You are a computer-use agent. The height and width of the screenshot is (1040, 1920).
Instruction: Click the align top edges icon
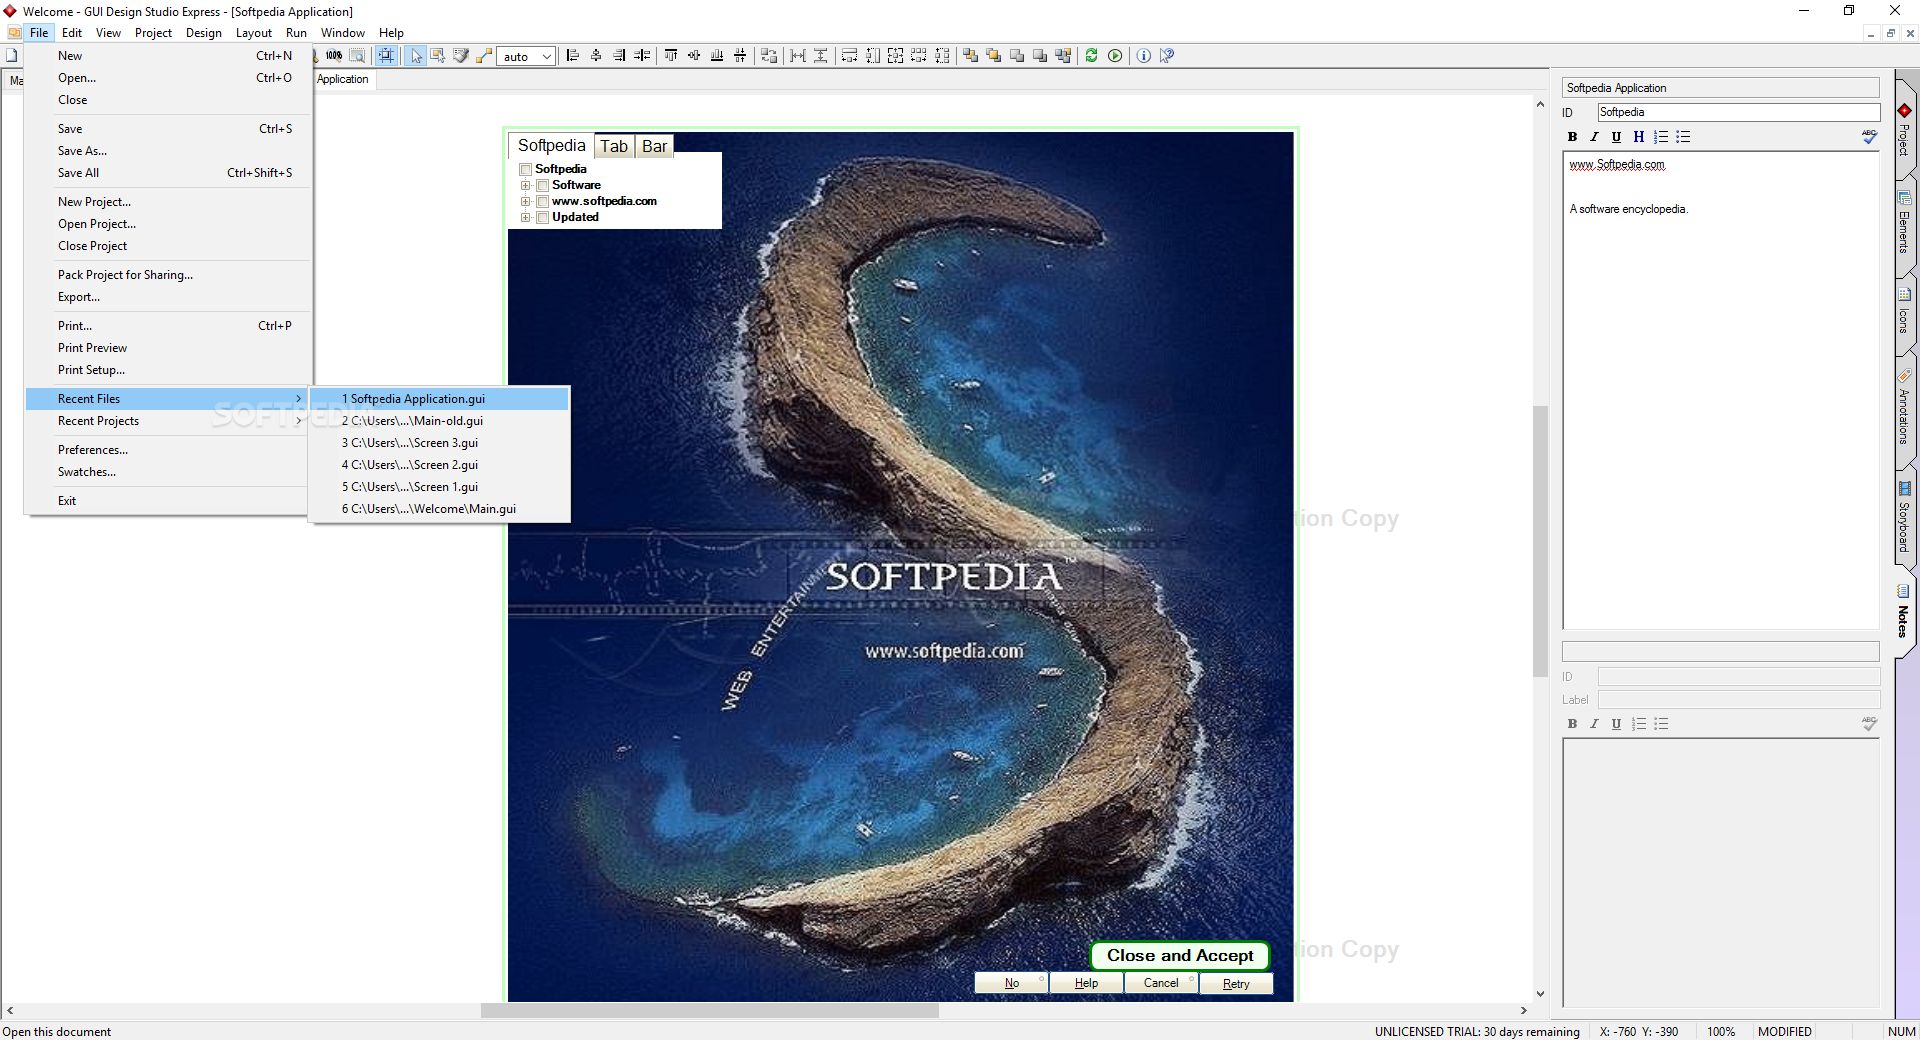(671, 56)
